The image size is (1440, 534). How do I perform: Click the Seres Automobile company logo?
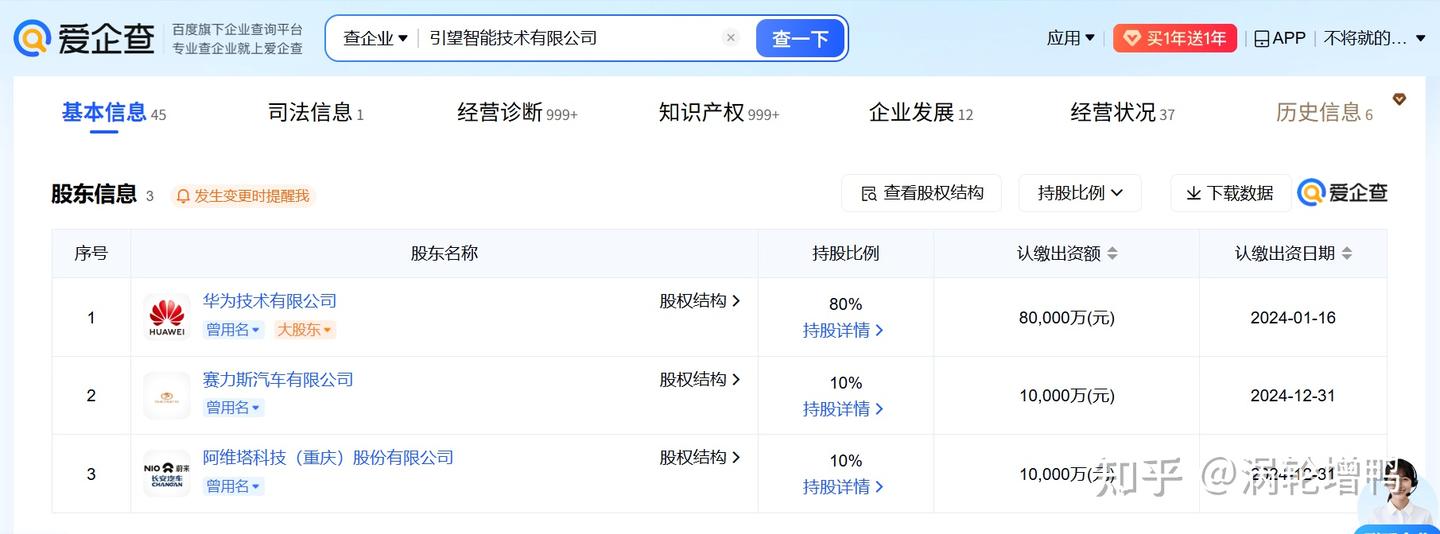click(167, 395)
